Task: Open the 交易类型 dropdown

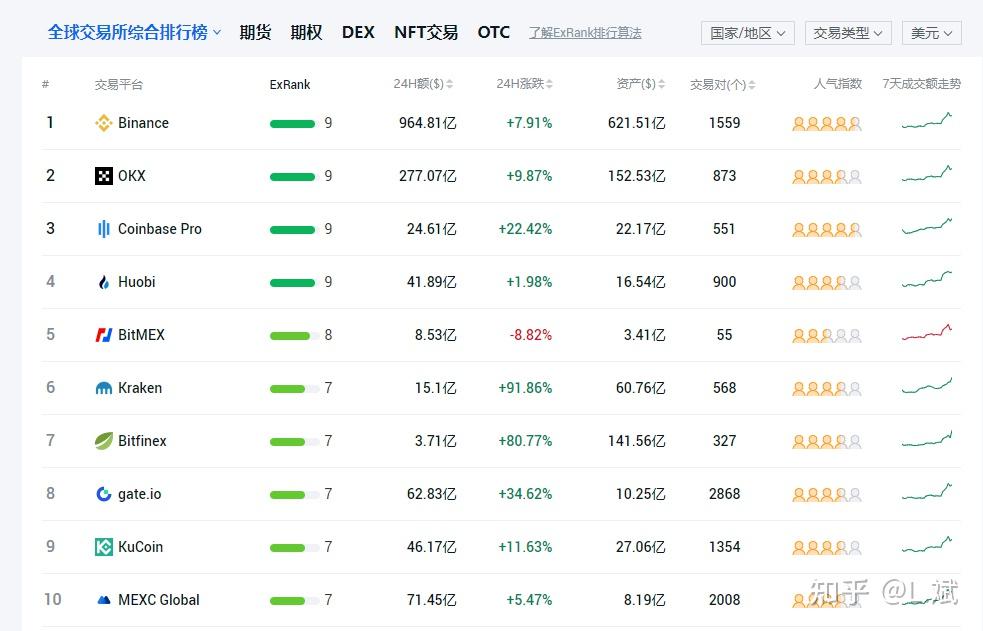Action: click(848, 33)
